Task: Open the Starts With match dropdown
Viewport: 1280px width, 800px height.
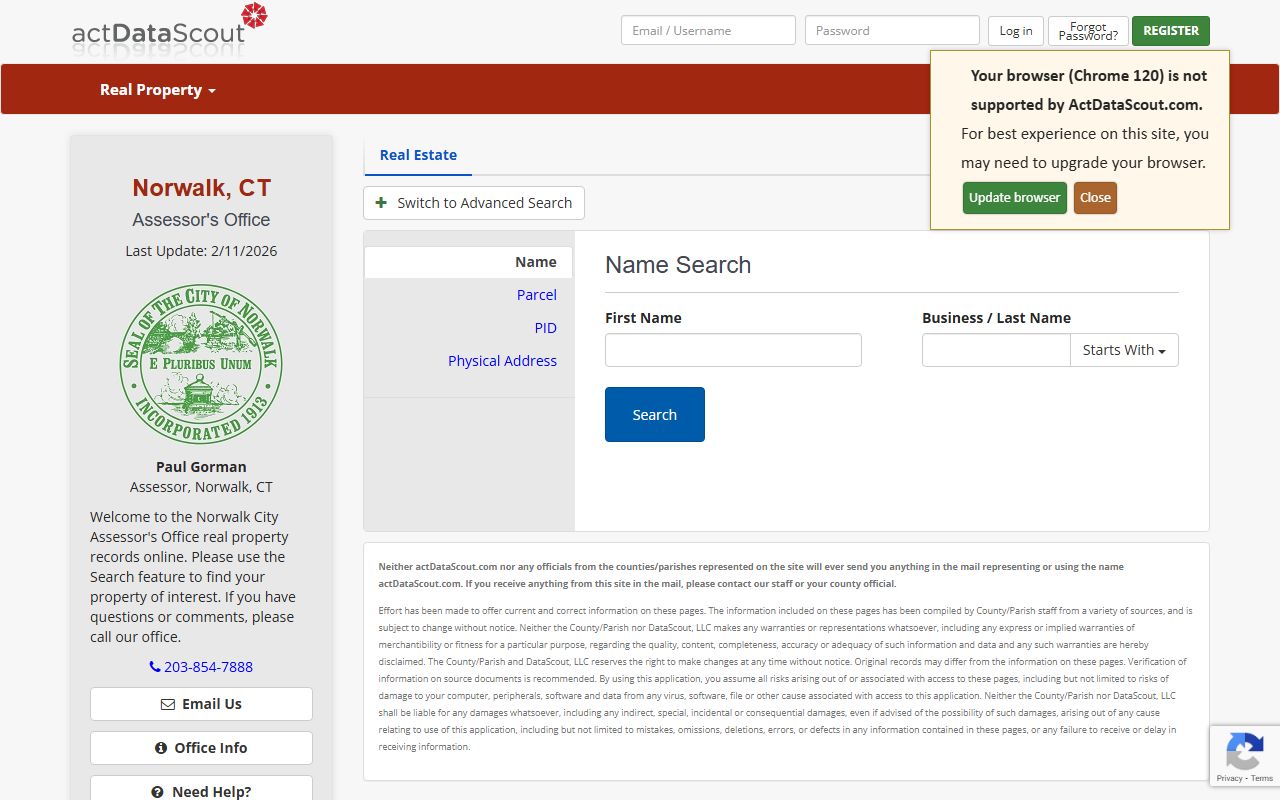Action: coord(1124,350)
